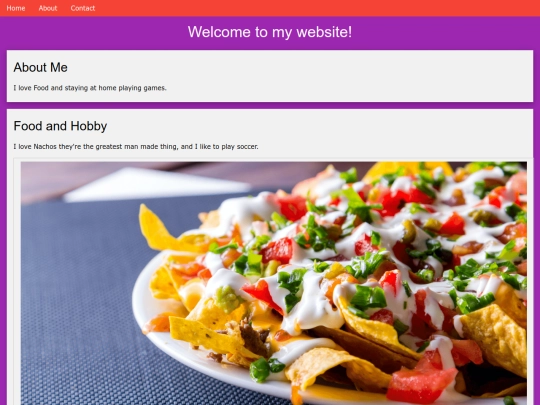This screenshot has width=540, height=405.
Task: Click the white napkin in the photo
Action: [155, 184]
